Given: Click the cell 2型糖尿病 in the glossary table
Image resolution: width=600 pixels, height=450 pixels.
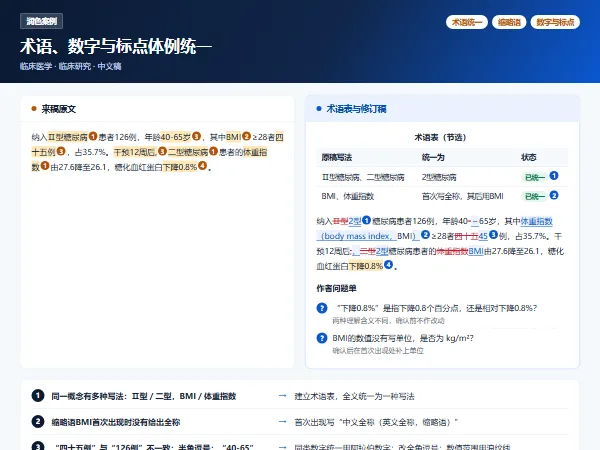Looking at the screenshot, I should tap(439, 177).
